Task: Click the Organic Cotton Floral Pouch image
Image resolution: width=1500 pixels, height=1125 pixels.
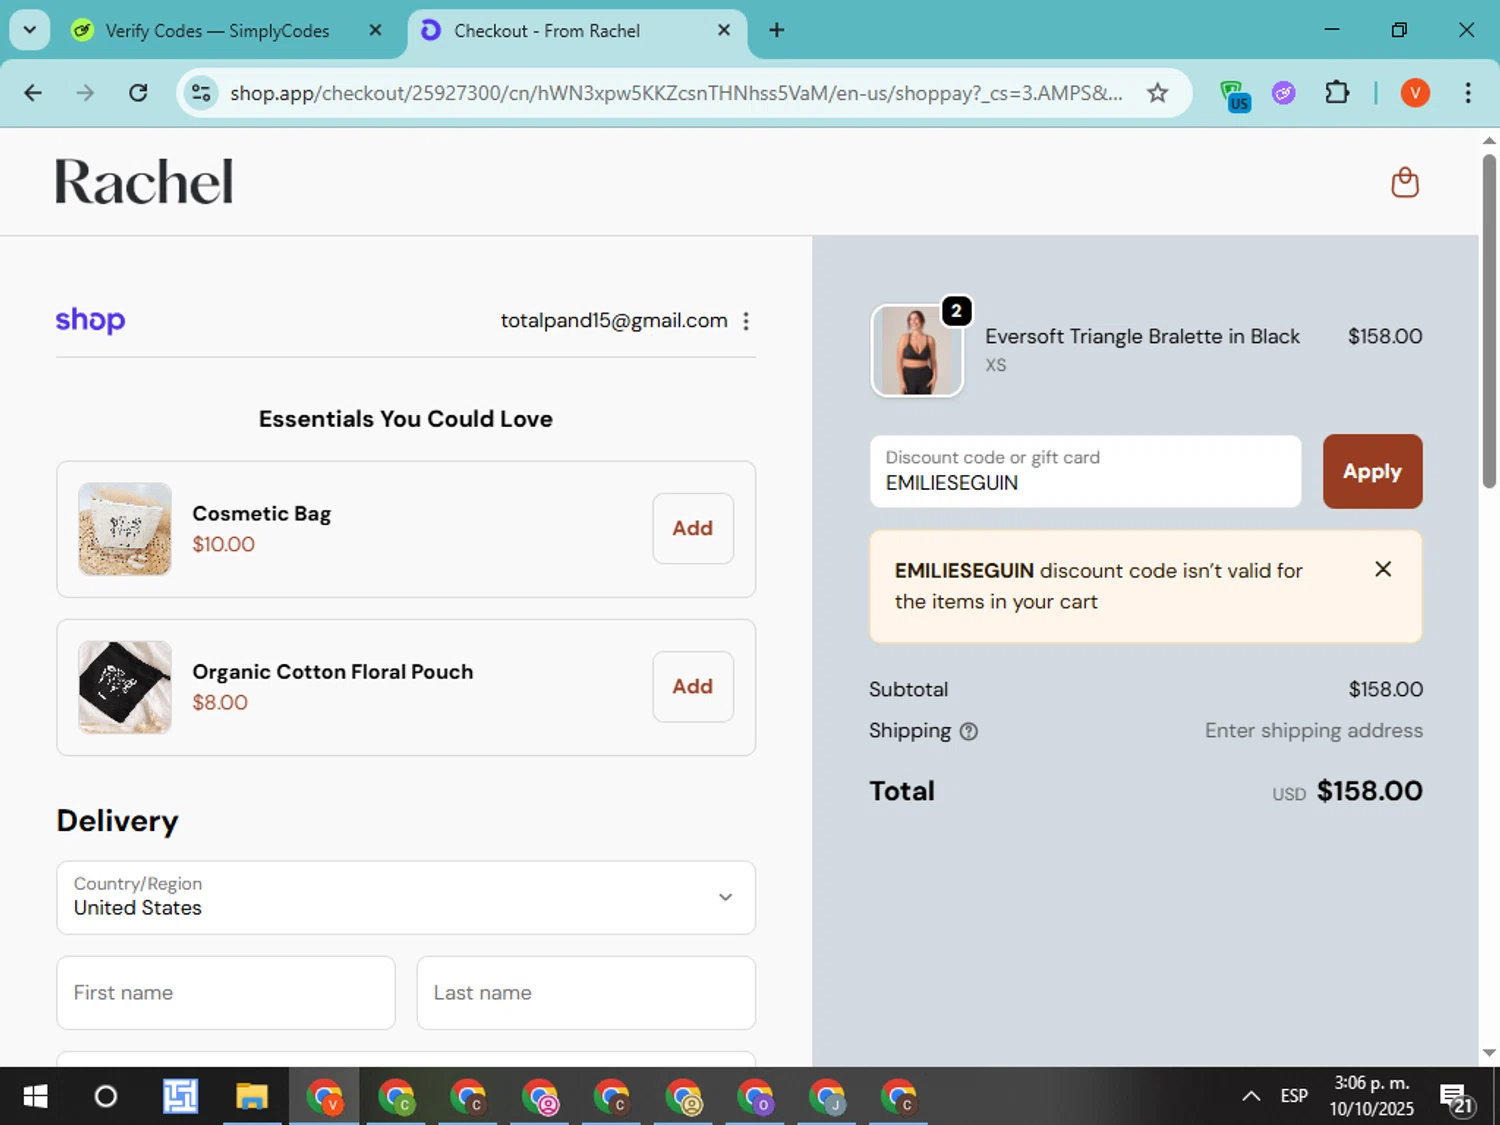Action: 125,687
